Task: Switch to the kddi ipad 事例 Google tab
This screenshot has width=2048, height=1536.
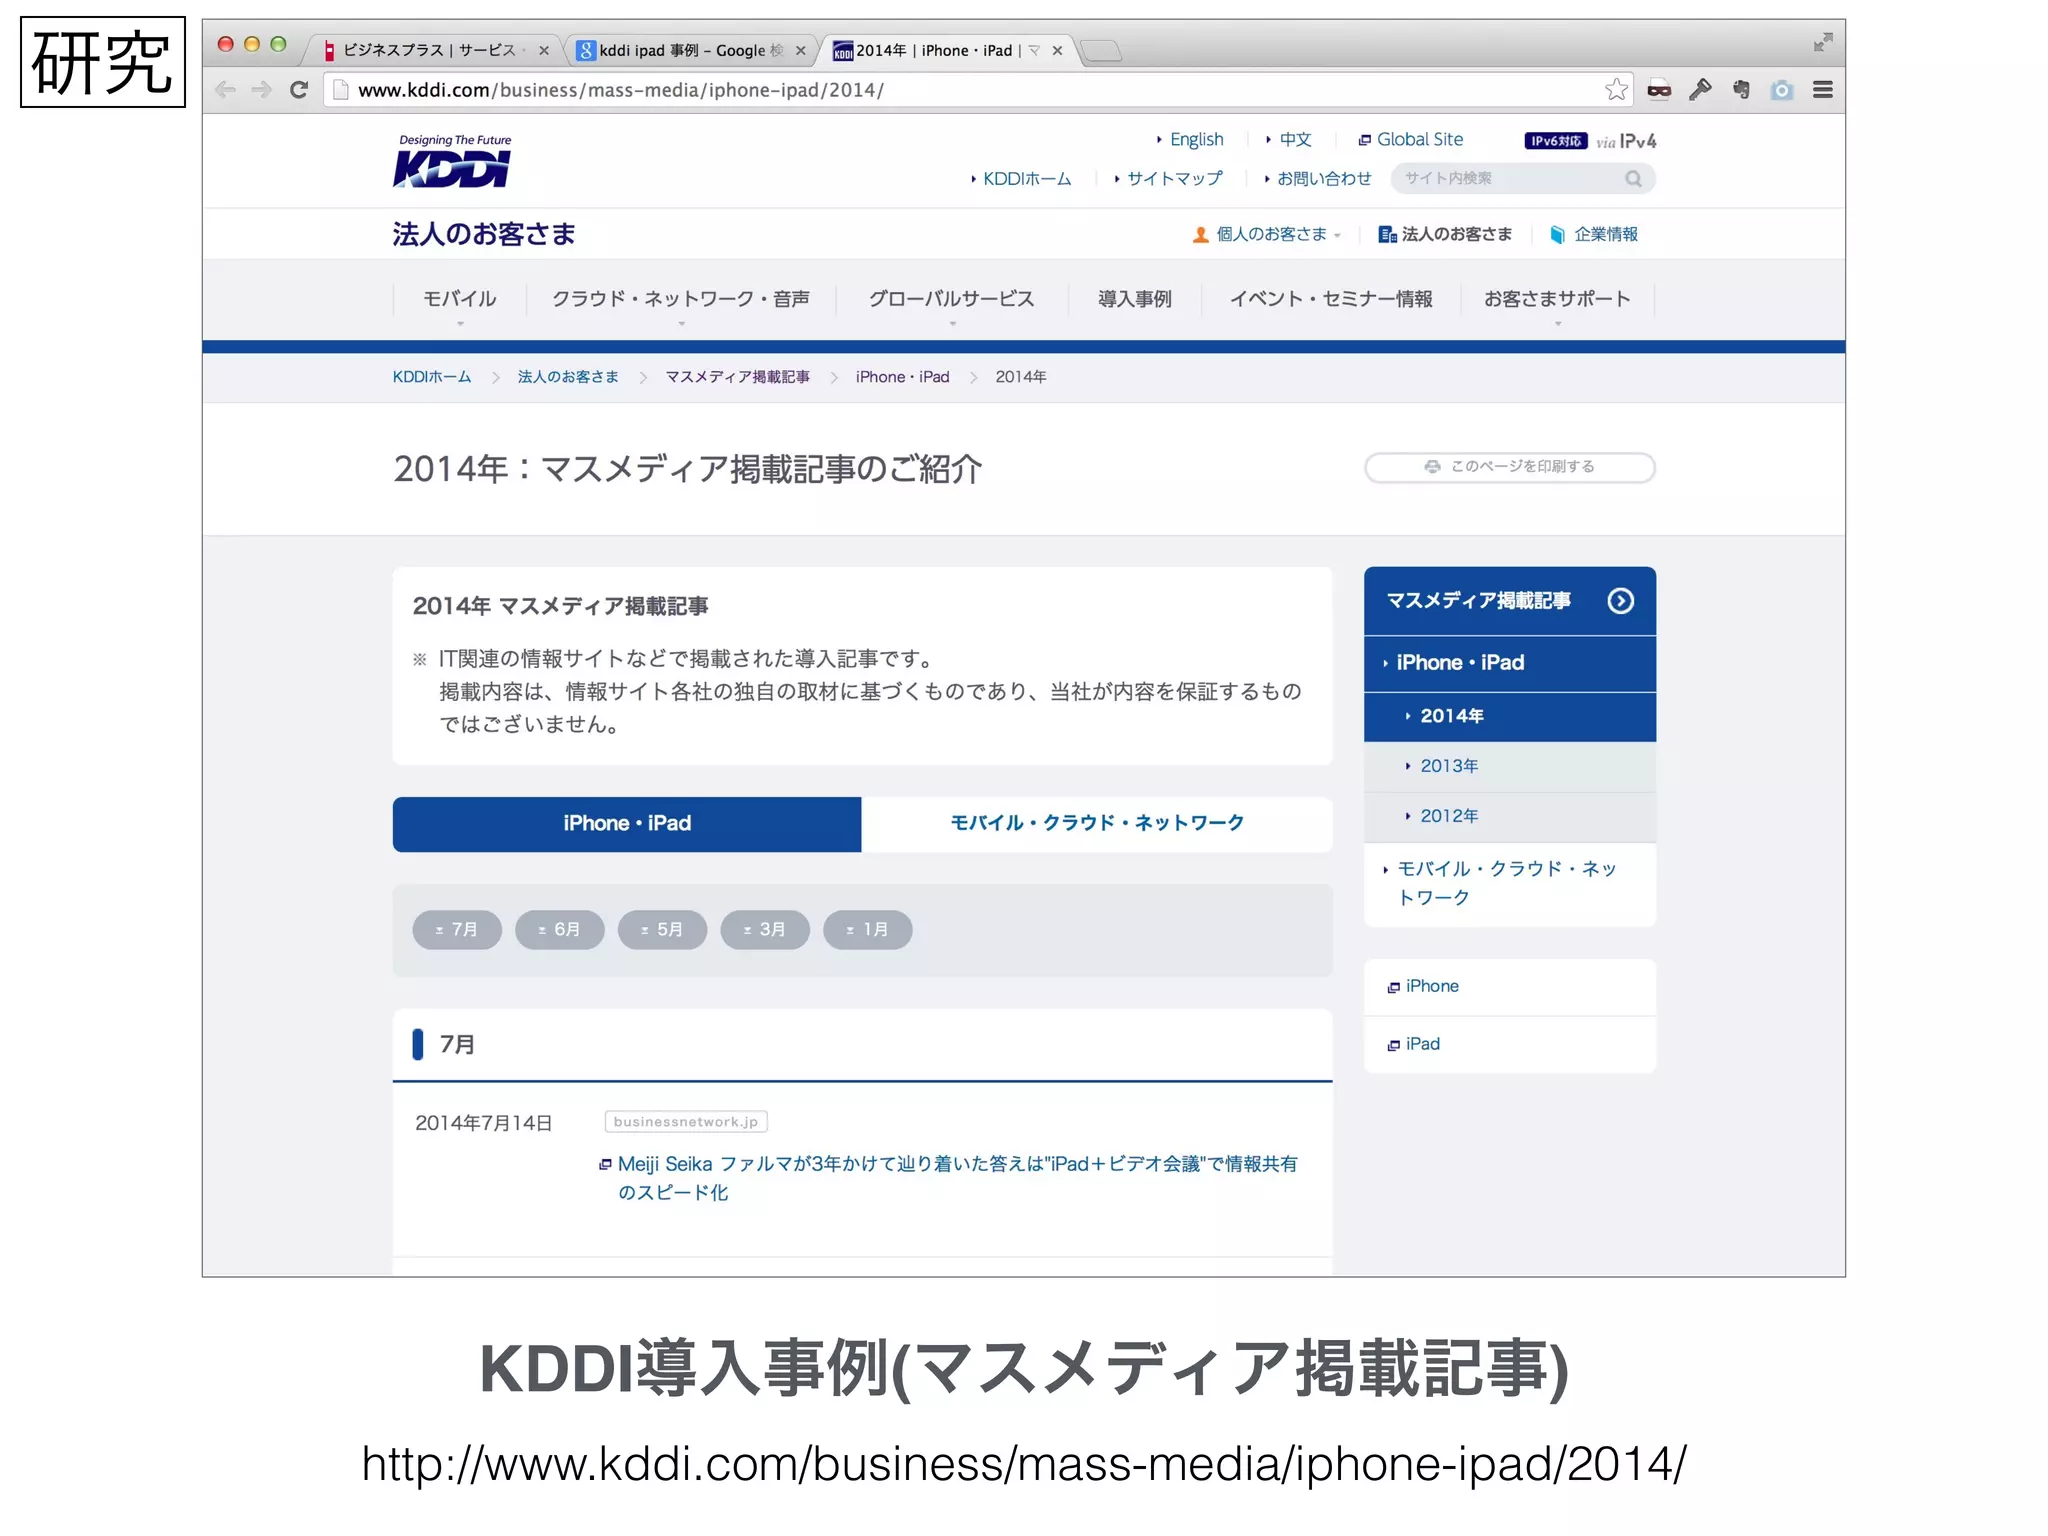Action: tap(690, 50)
